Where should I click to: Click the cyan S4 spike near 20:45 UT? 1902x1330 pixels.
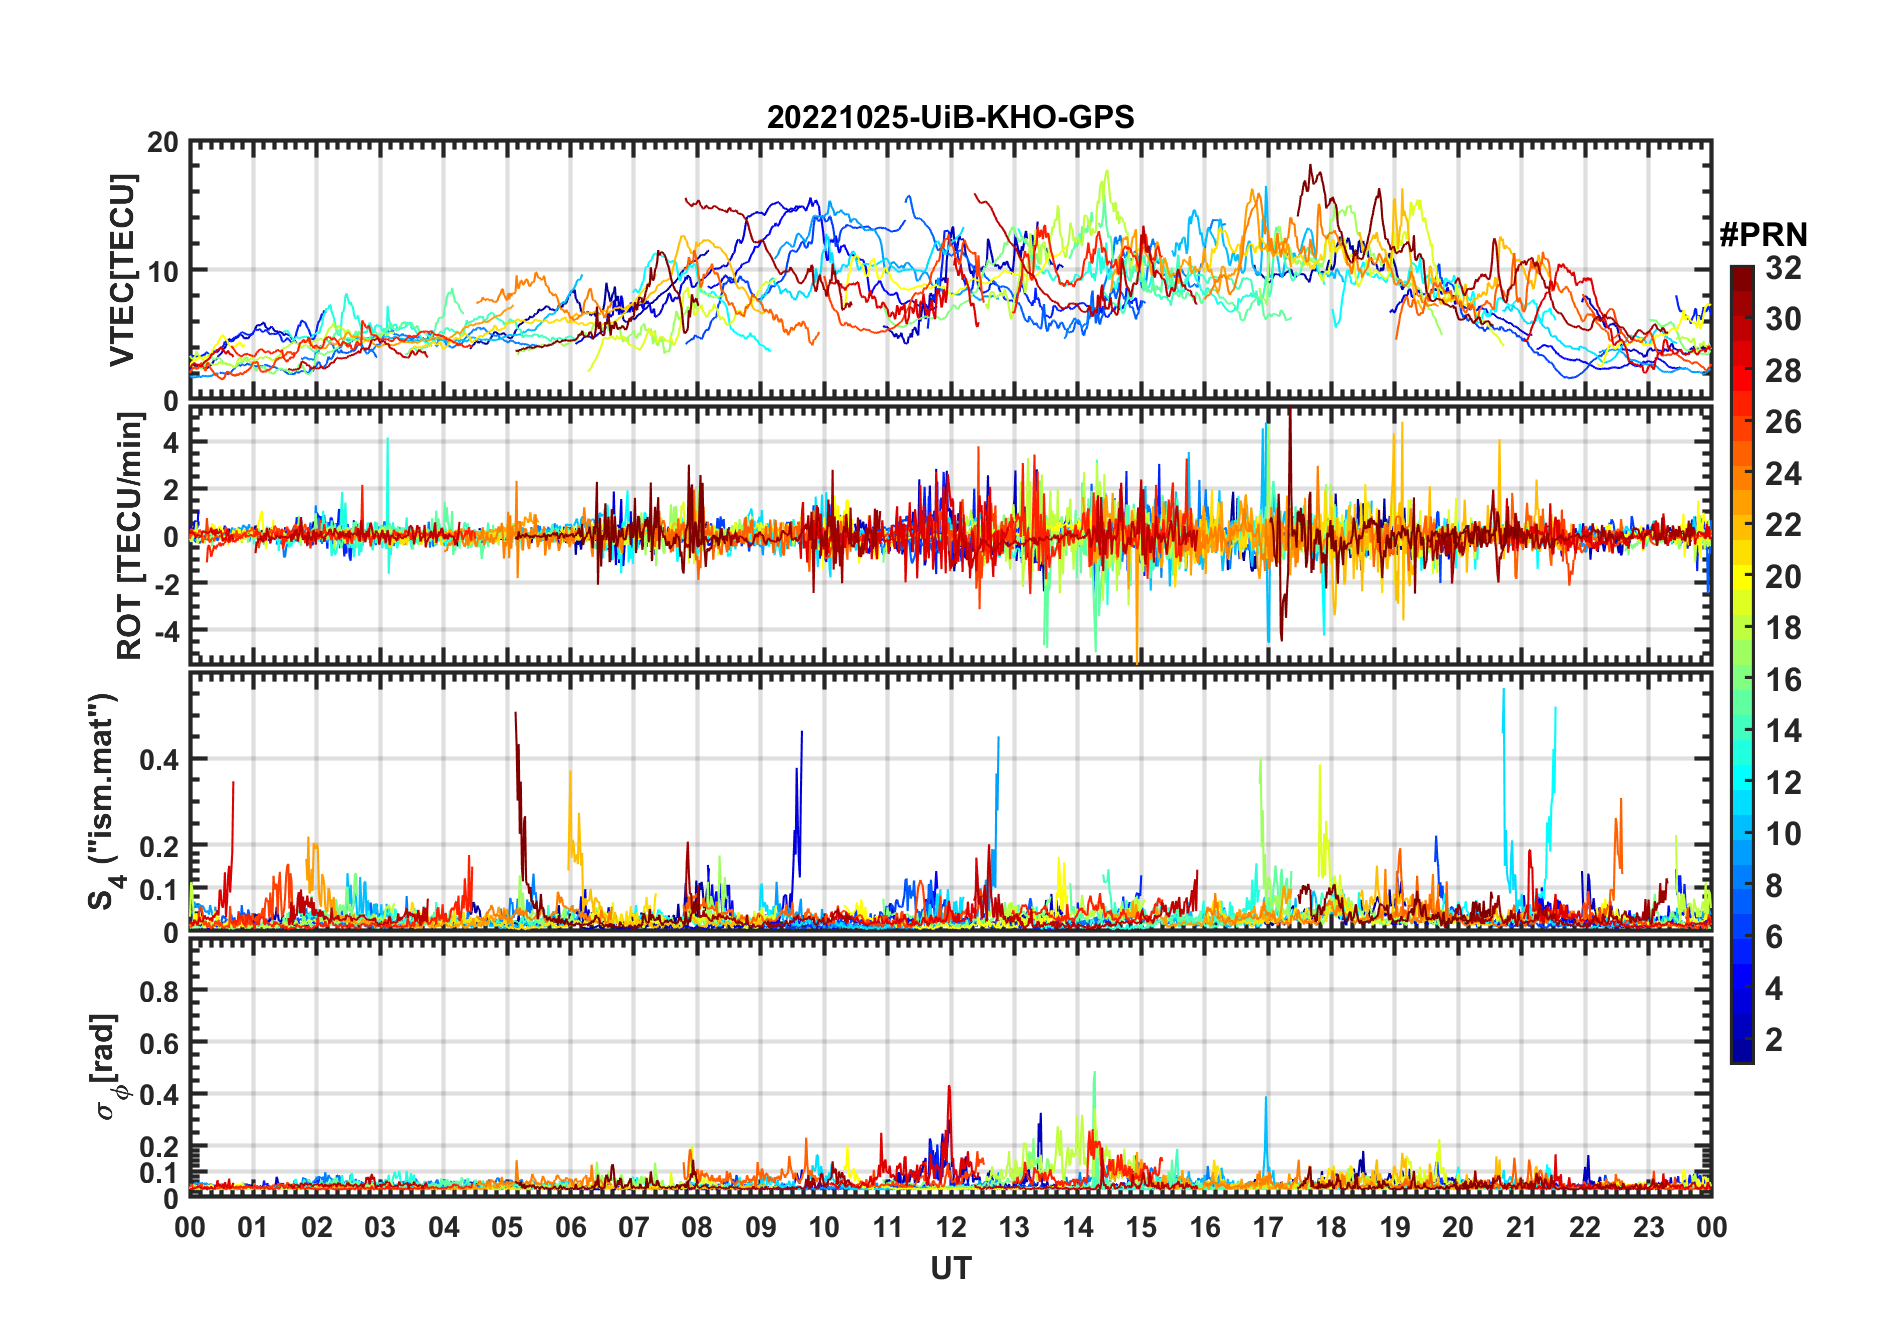1505,780
